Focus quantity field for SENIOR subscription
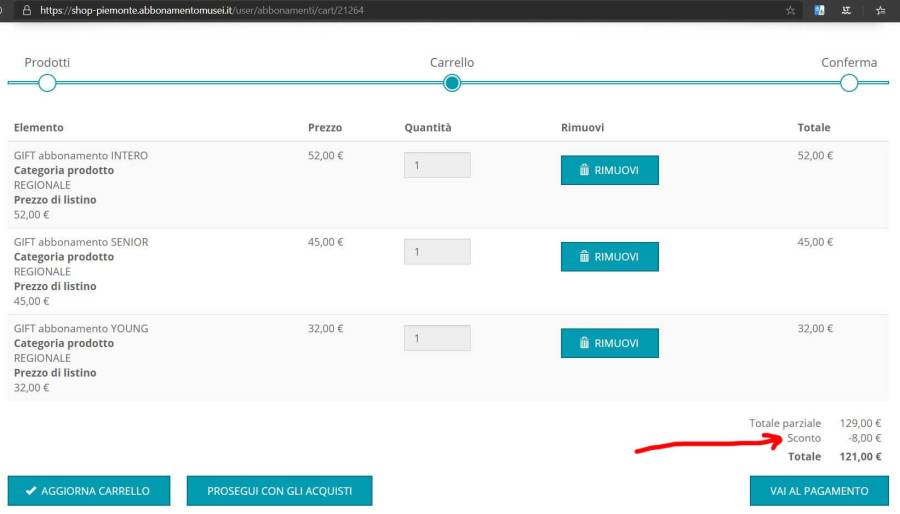Screen dimensions: 900x514 click(437, 252)
